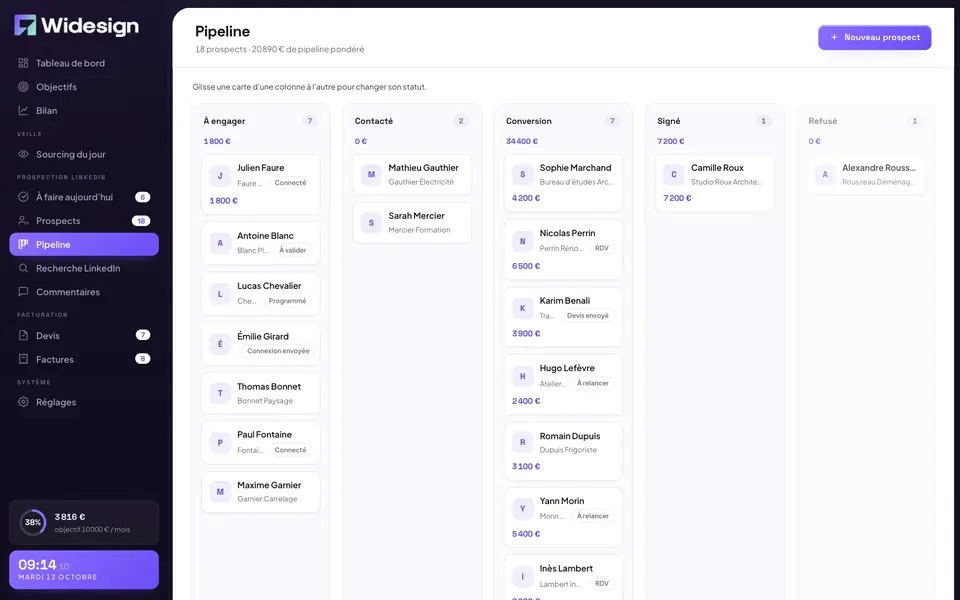Viewport: 960px width, 600px height.
Task: Click the Signé column header
Action: pyautogui.click(x=669, y=121)
